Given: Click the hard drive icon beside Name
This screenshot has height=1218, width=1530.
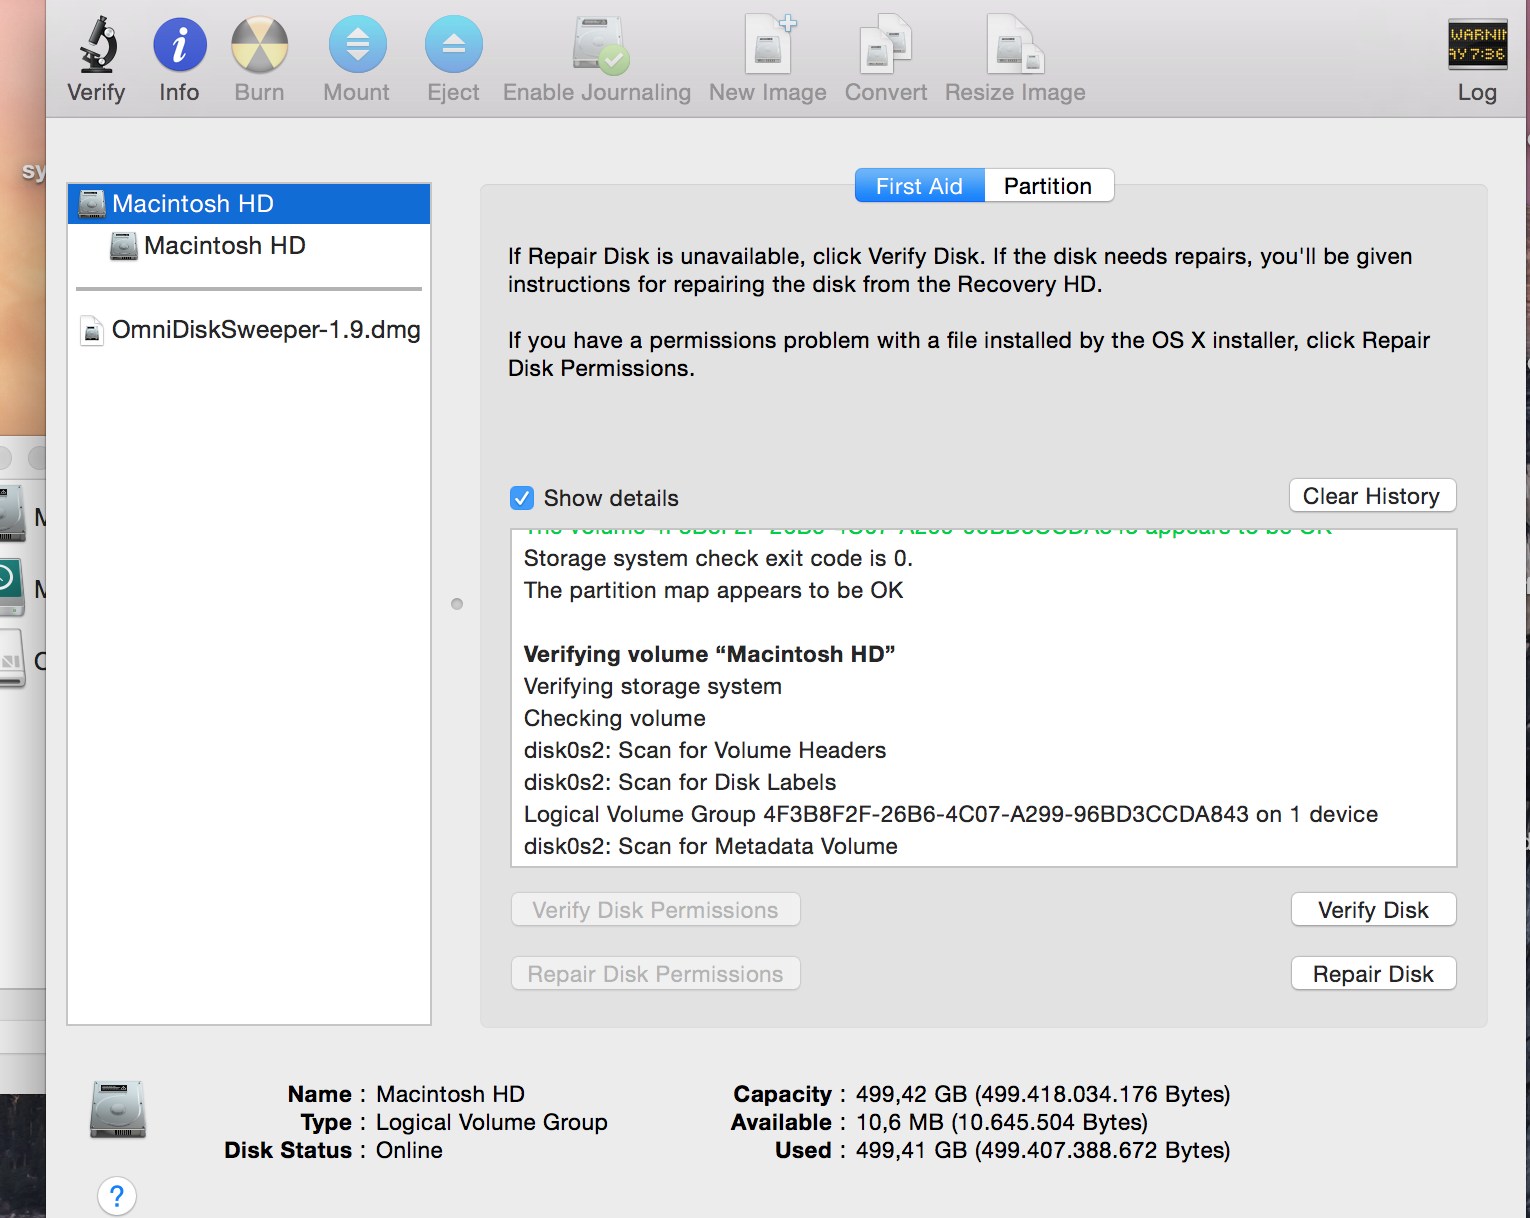Looking at the screenshot, I should (x=118, y=1109).
